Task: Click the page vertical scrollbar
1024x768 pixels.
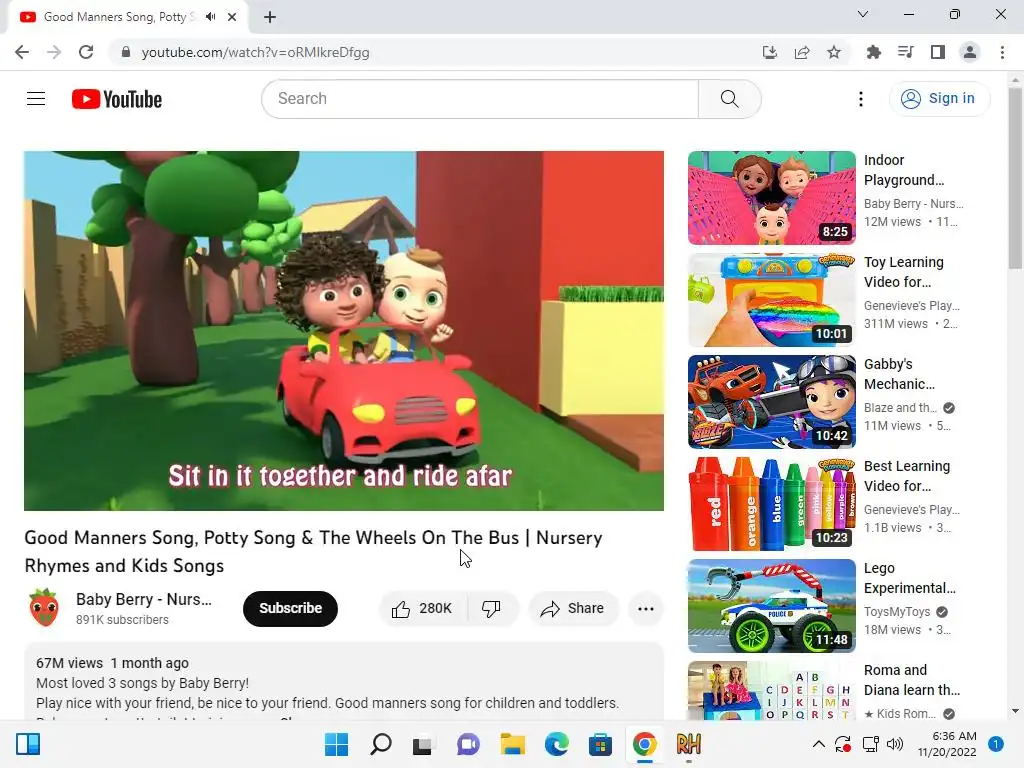Action: point(1015,178)
